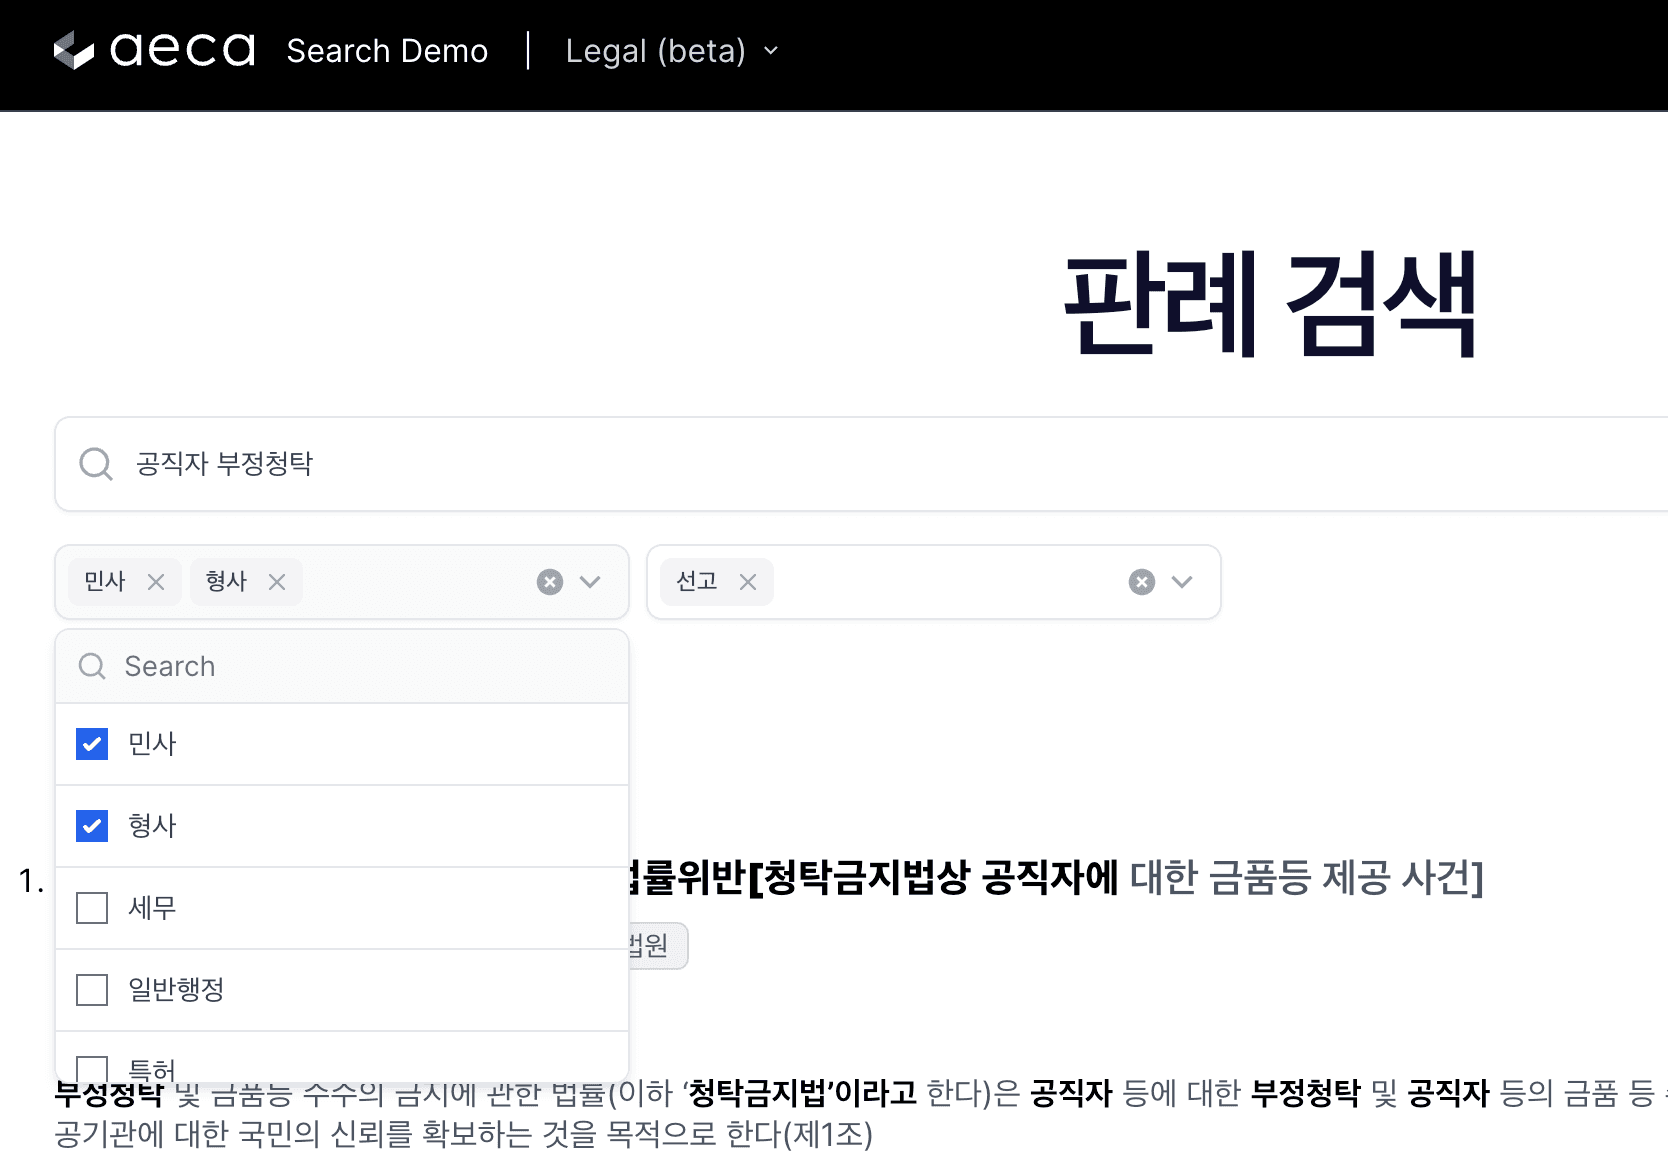Check the 세무 checkbox
Image resolution: width=1668 pixels, height=1168 pixels.
coord(92,908)
